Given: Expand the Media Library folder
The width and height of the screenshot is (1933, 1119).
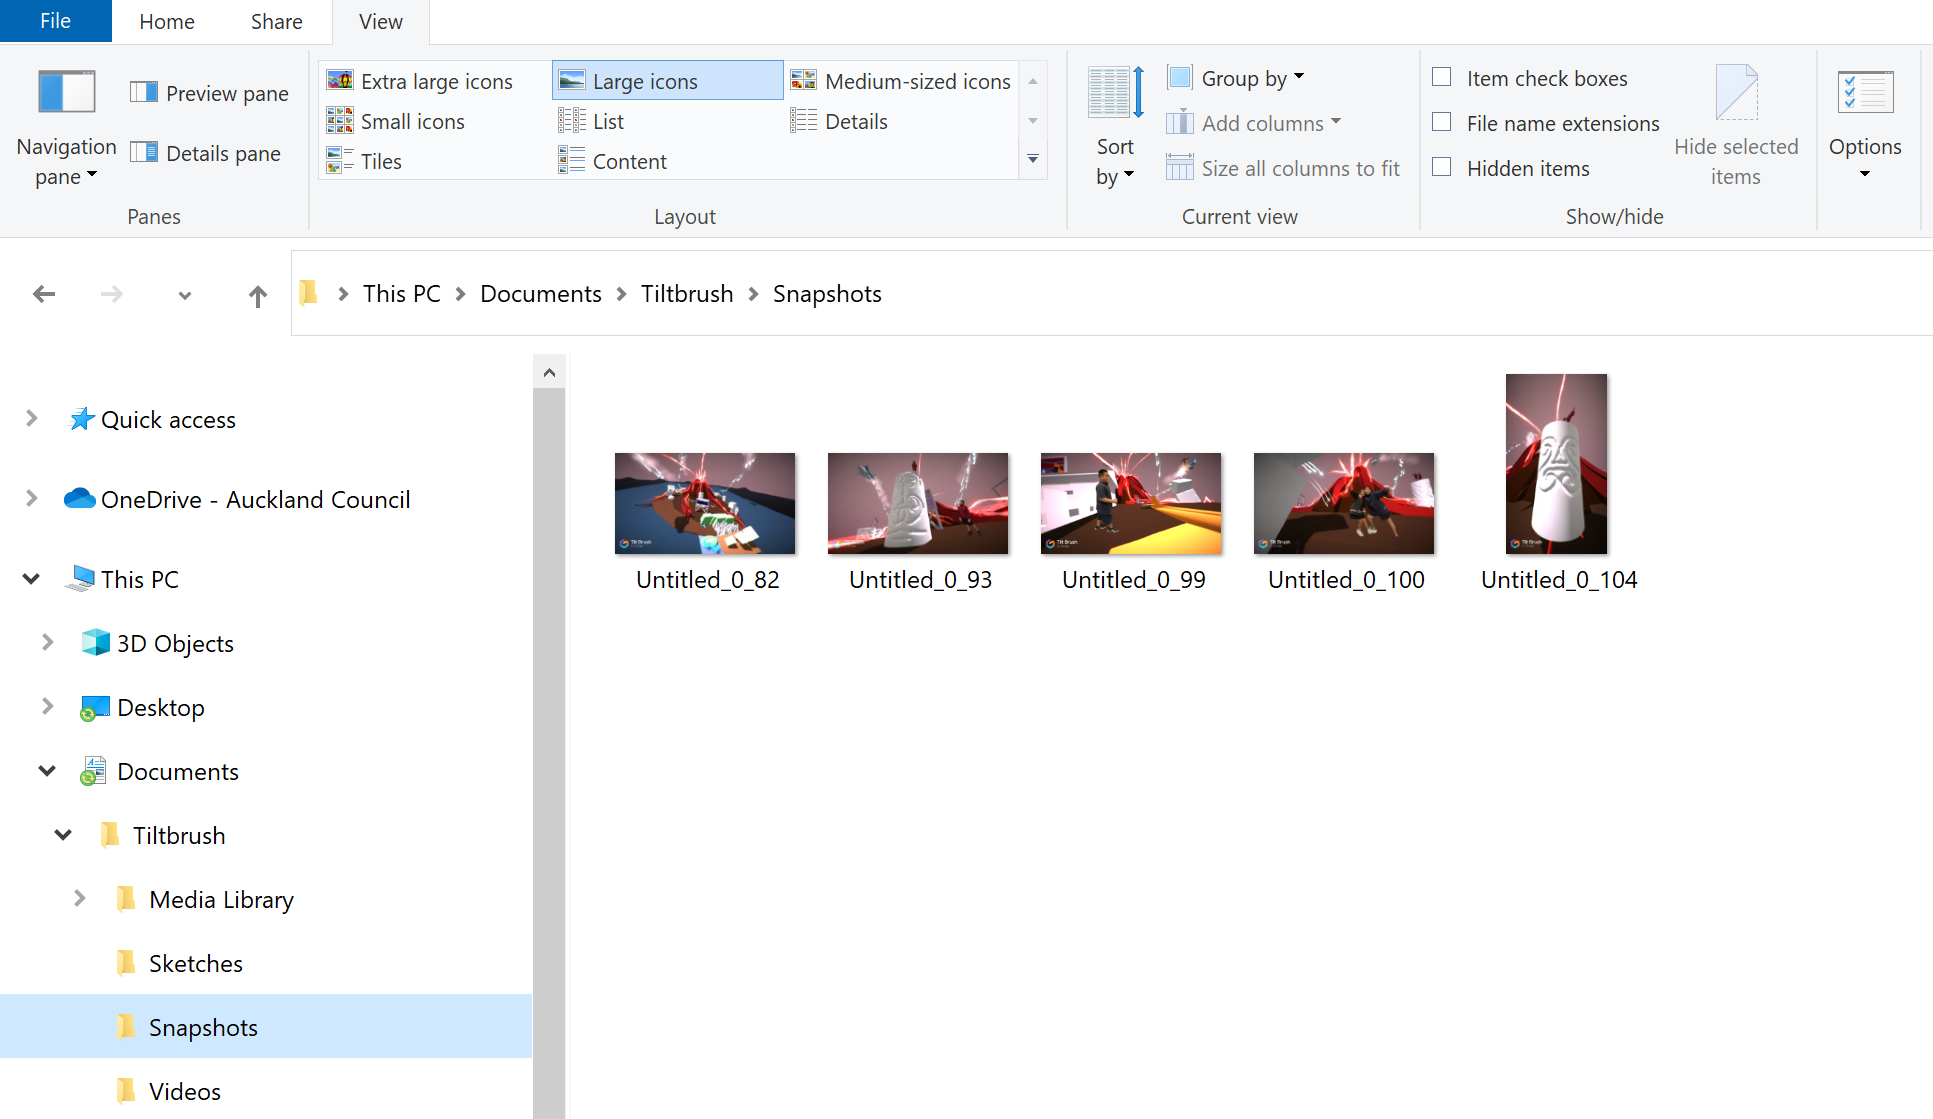Looking at the screenshot, I should pos(81,899).
